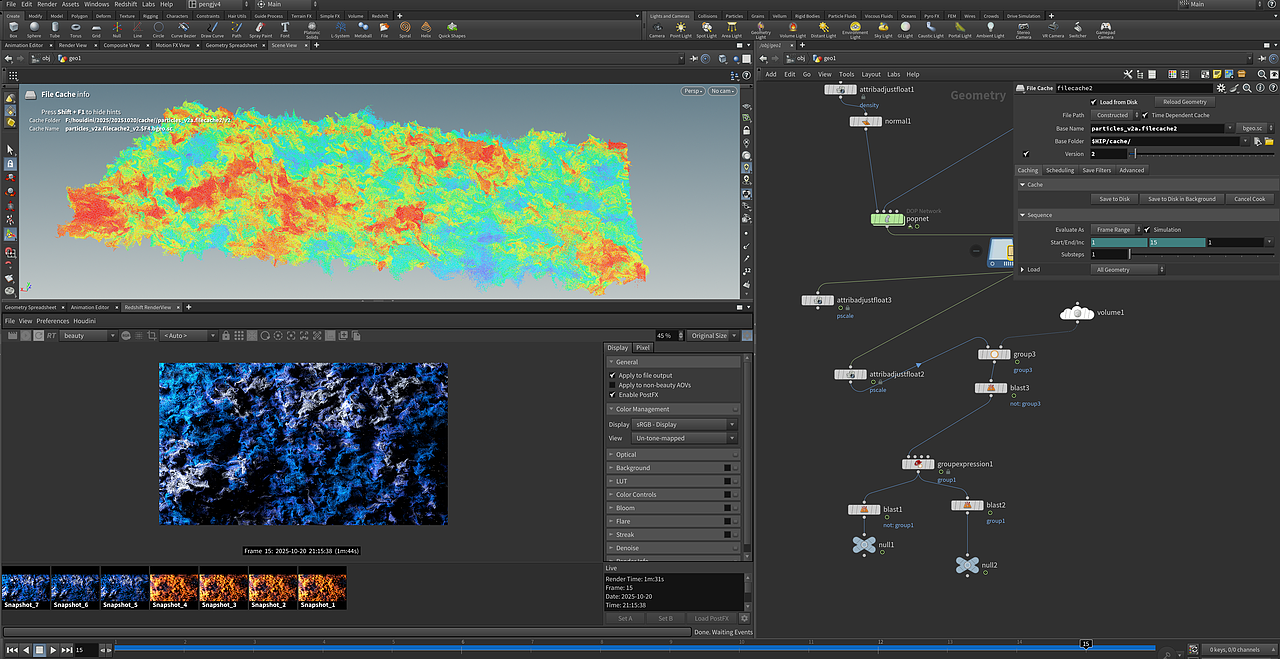
Task: Add a Spot Light
Action: pos(707,30)
